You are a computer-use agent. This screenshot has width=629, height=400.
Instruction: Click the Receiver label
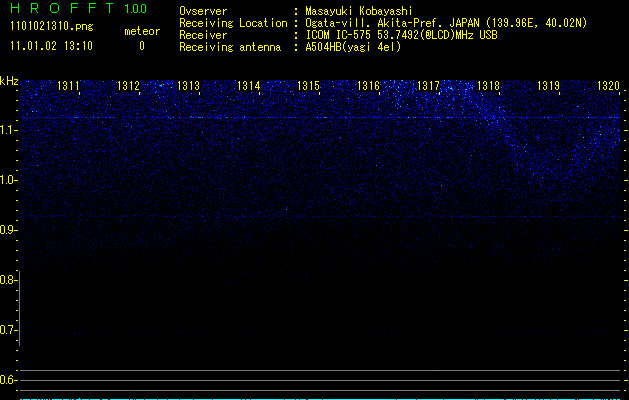[203, 35]
